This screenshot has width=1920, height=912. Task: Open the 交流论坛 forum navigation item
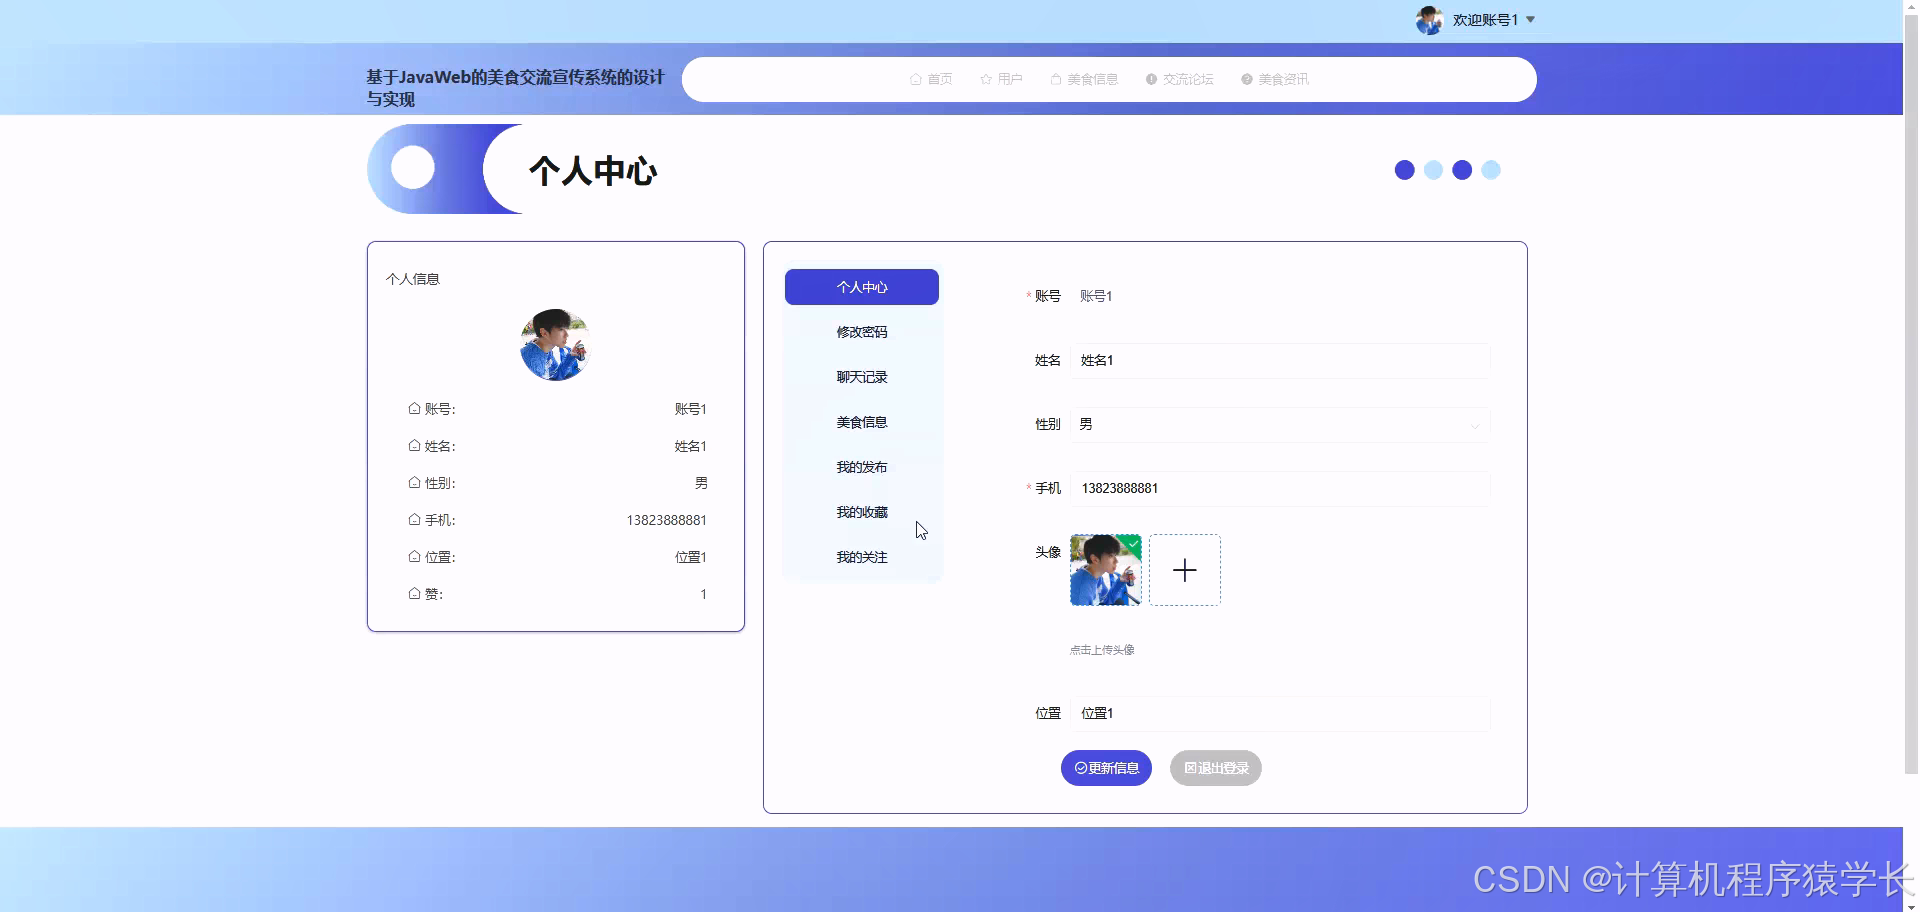point(1179,79)
